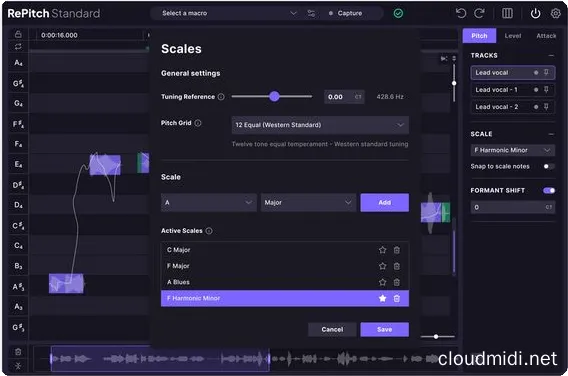568x376 pixels.
Task: Click the Capture button
Action: [x=346, y=13]
